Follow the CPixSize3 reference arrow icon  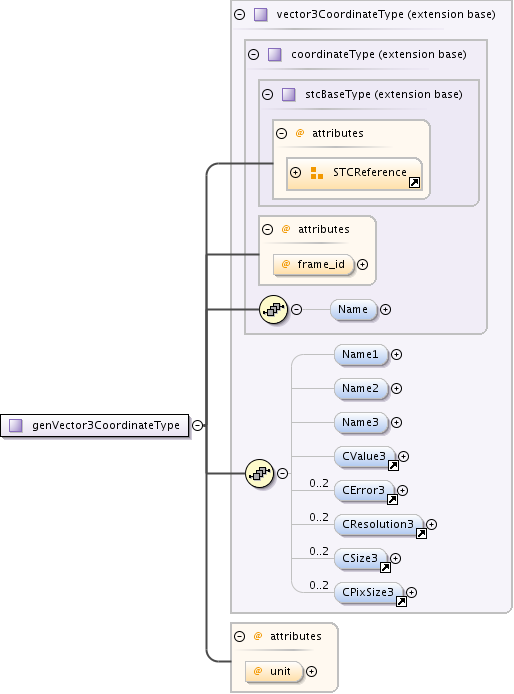[401, 601]
